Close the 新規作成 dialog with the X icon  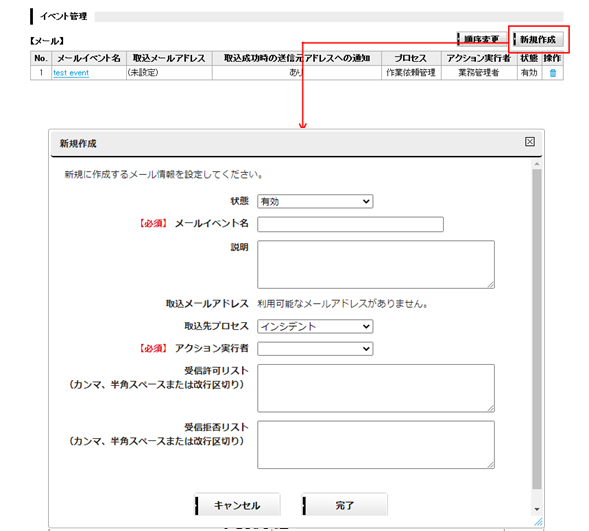pyautogui.click(x=530, y=142)
